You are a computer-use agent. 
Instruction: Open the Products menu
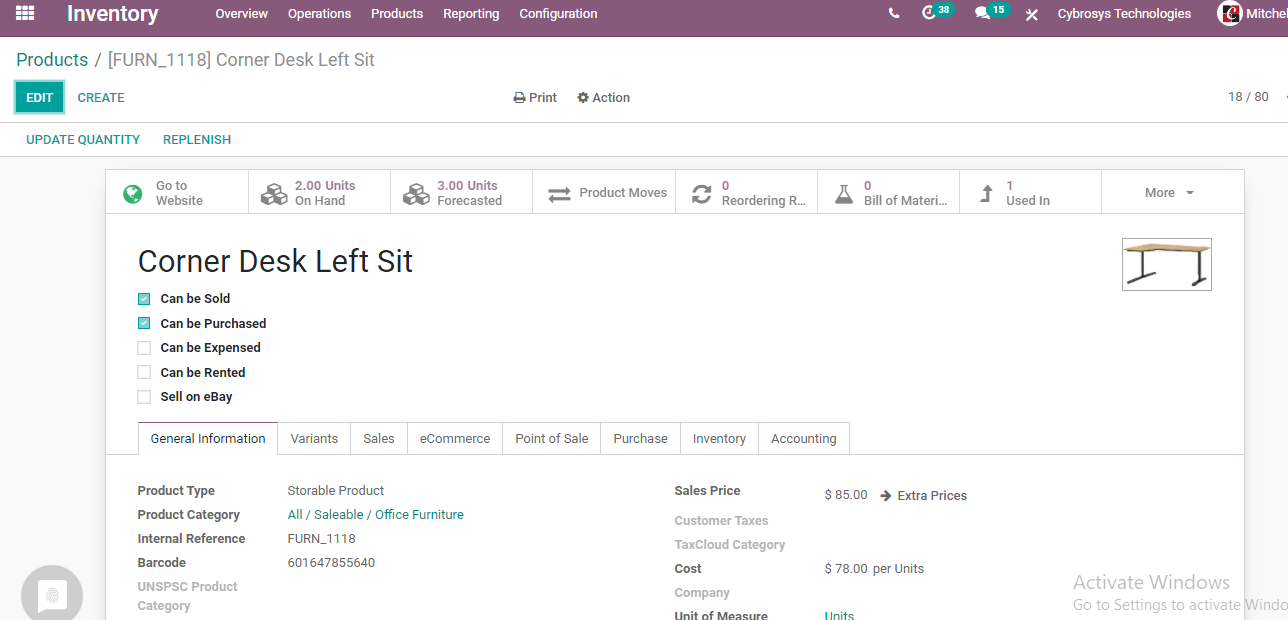[x=397, y=14]
